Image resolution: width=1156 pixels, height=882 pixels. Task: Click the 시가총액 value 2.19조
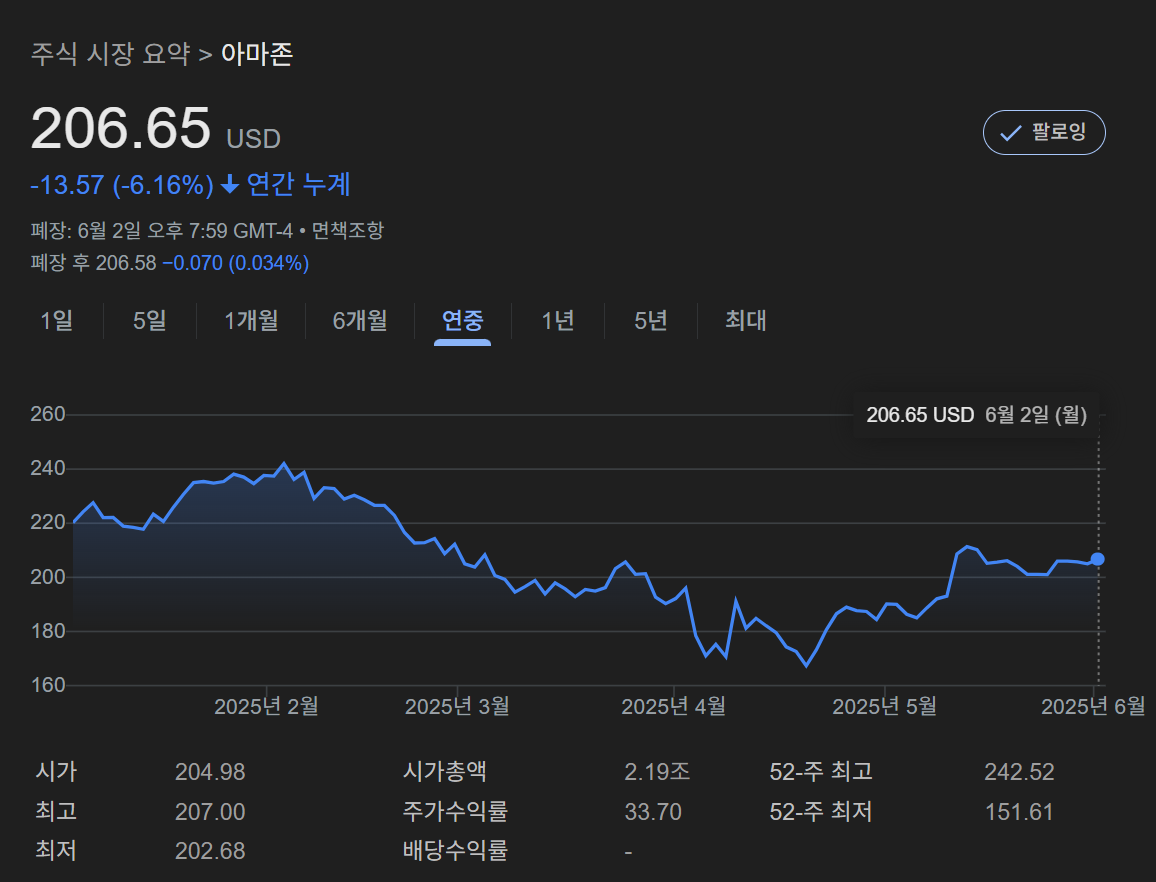pos(657,772)
